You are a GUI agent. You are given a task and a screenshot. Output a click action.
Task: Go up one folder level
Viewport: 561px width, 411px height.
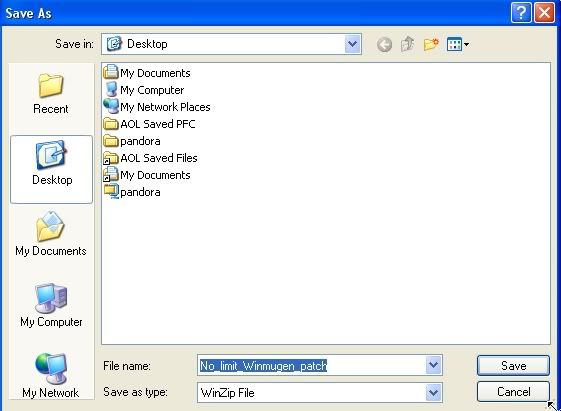tap(408, 45)
